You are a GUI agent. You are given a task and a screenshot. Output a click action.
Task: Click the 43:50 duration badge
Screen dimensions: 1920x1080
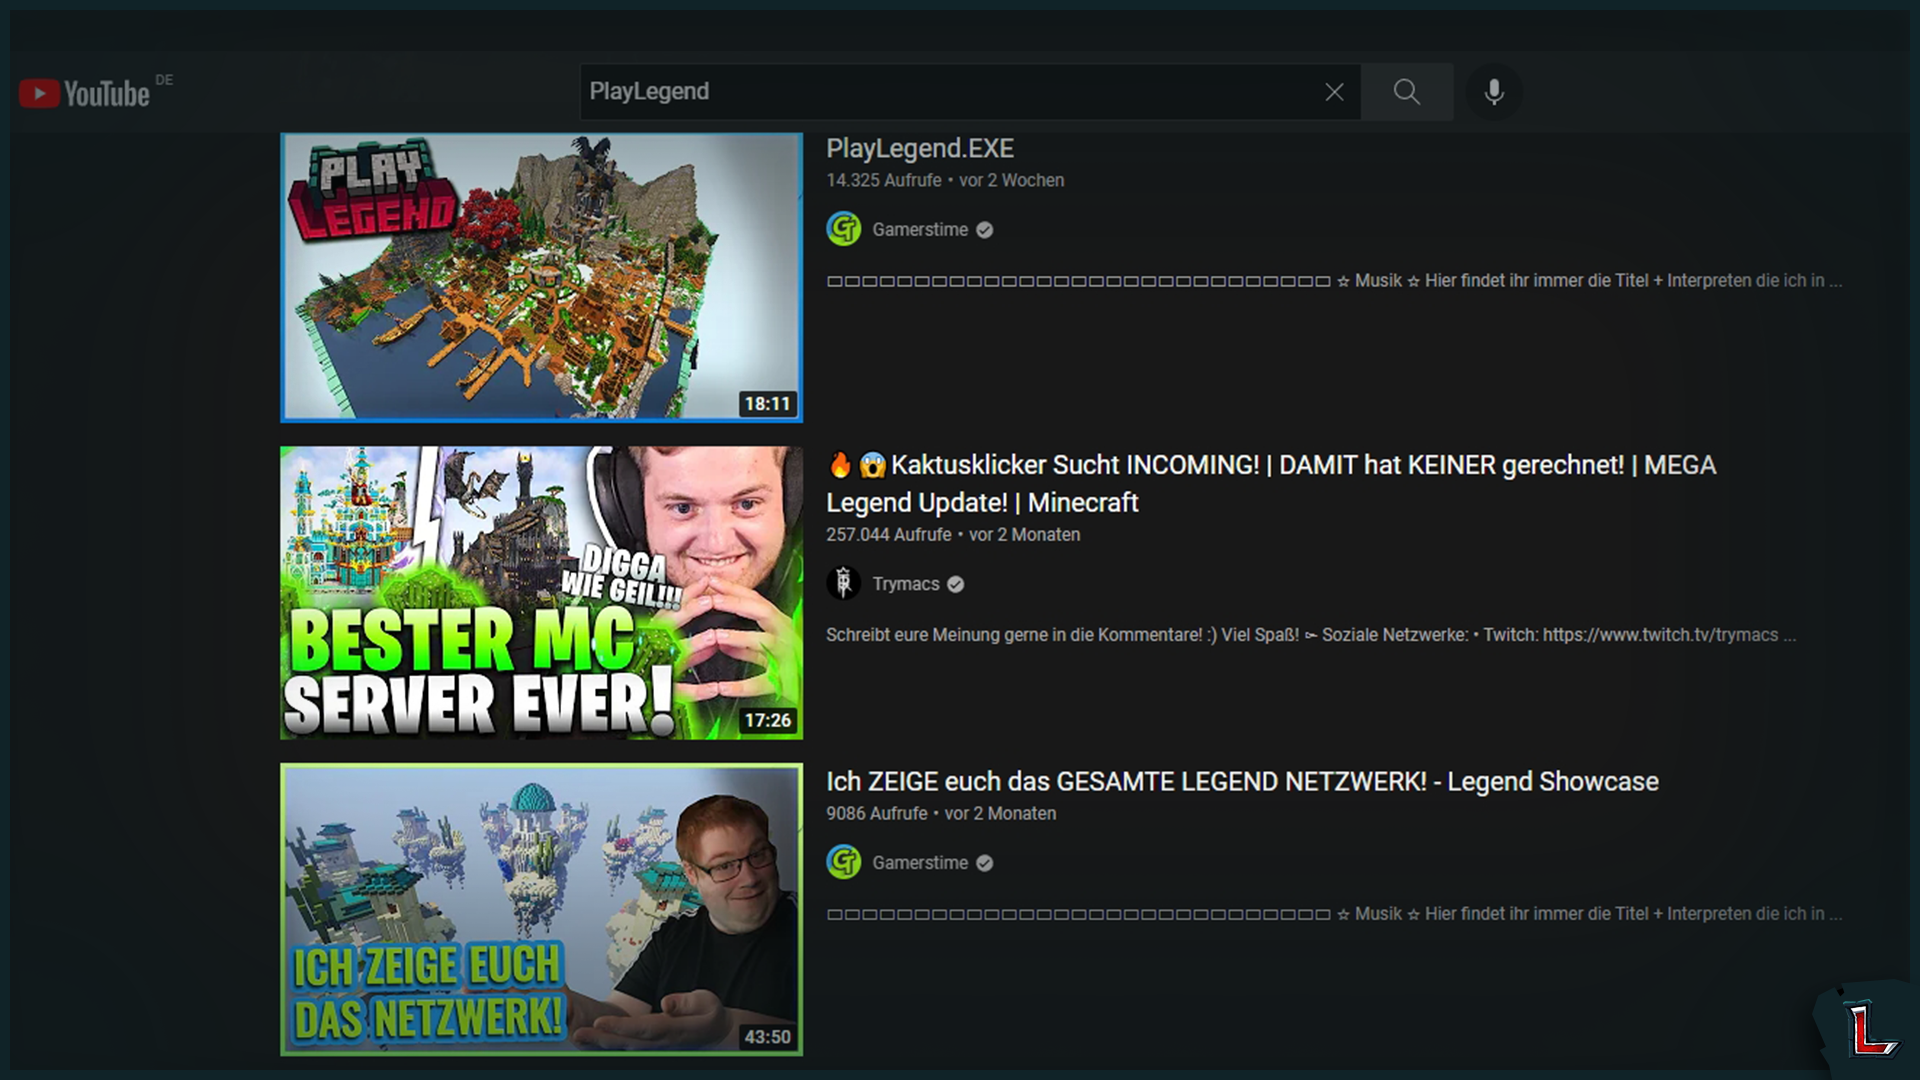(x=767, y=1037)
